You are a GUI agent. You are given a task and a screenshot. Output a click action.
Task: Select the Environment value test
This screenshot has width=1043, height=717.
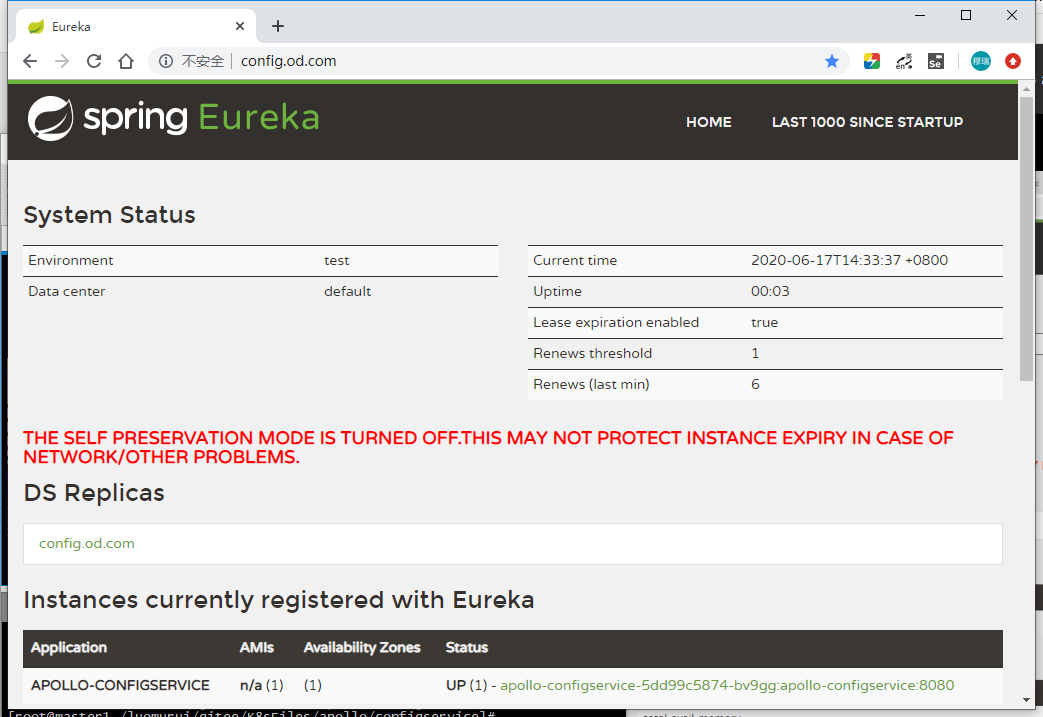(337, 261)
